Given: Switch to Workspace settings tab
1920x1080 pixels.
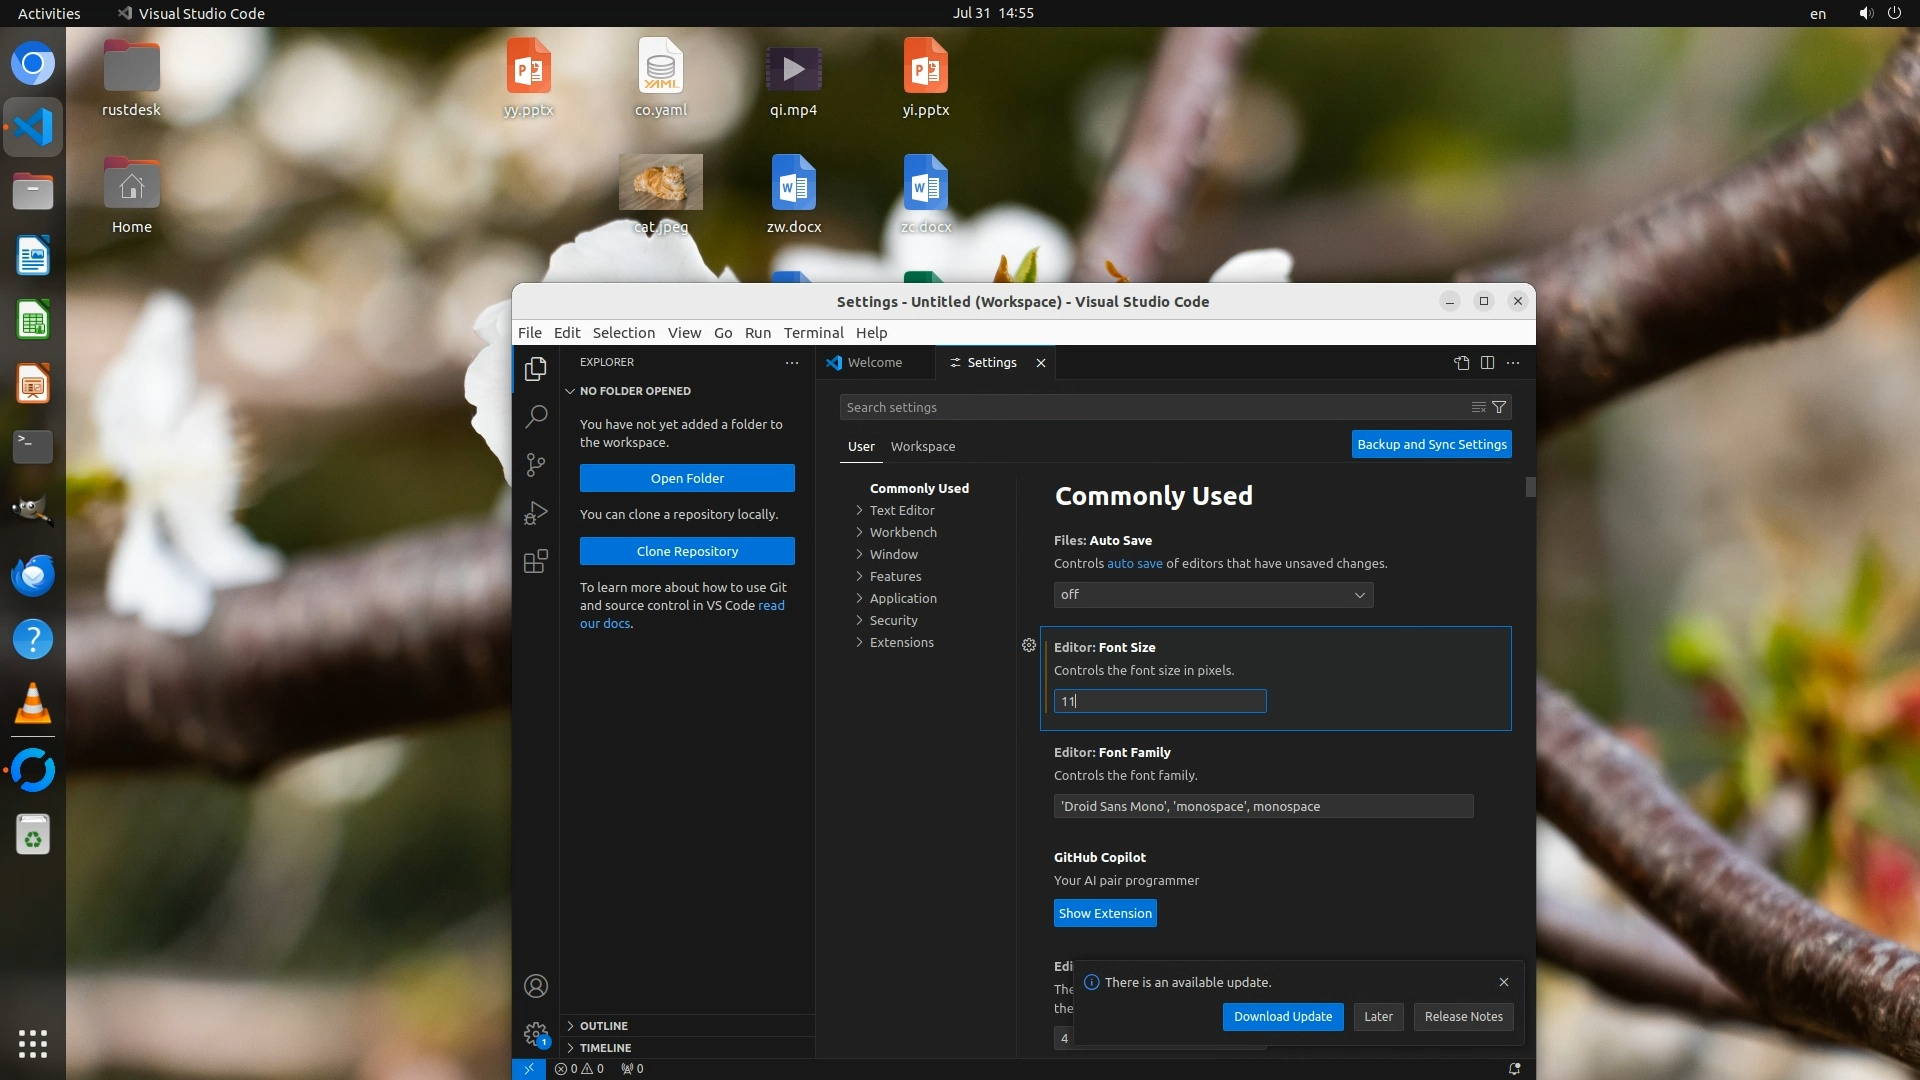Looking at the screenshot, I should point(922,447).
